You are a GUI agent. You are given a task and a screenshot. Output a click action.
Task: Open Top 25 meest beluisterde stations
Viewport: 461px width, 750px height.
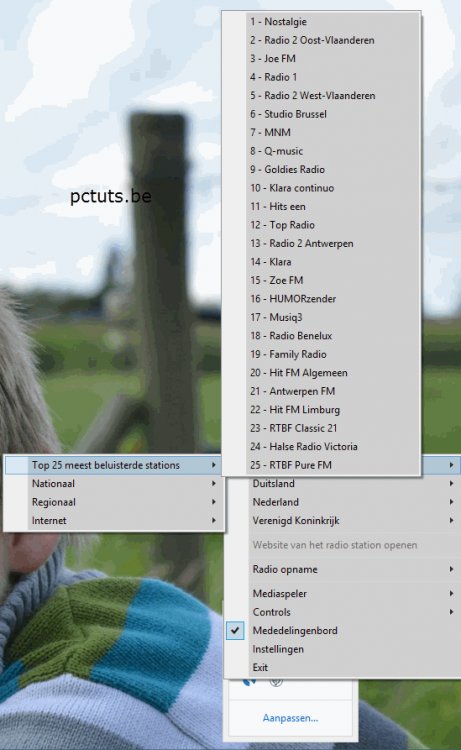(113, 465)
